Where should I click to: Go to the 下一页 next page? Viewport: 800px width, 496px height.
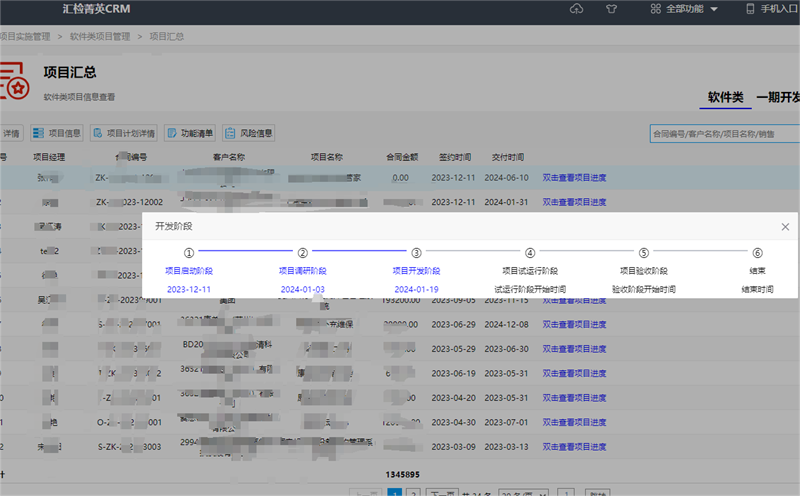[x=442, y=493]
